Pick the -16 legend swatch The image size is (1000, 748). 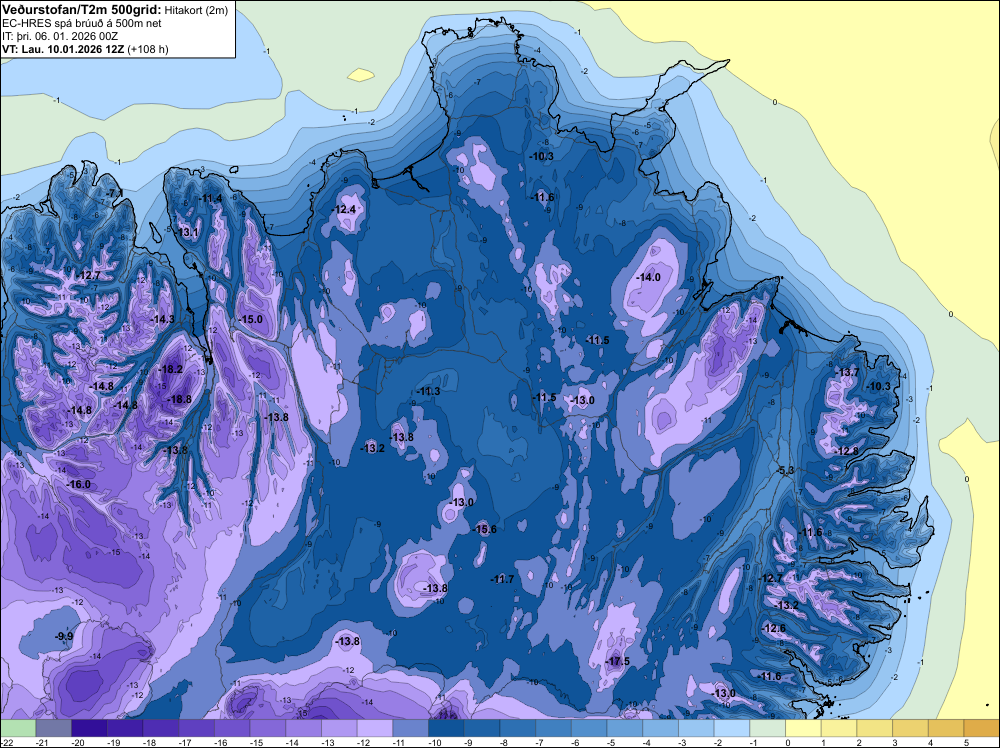(232, 728)
